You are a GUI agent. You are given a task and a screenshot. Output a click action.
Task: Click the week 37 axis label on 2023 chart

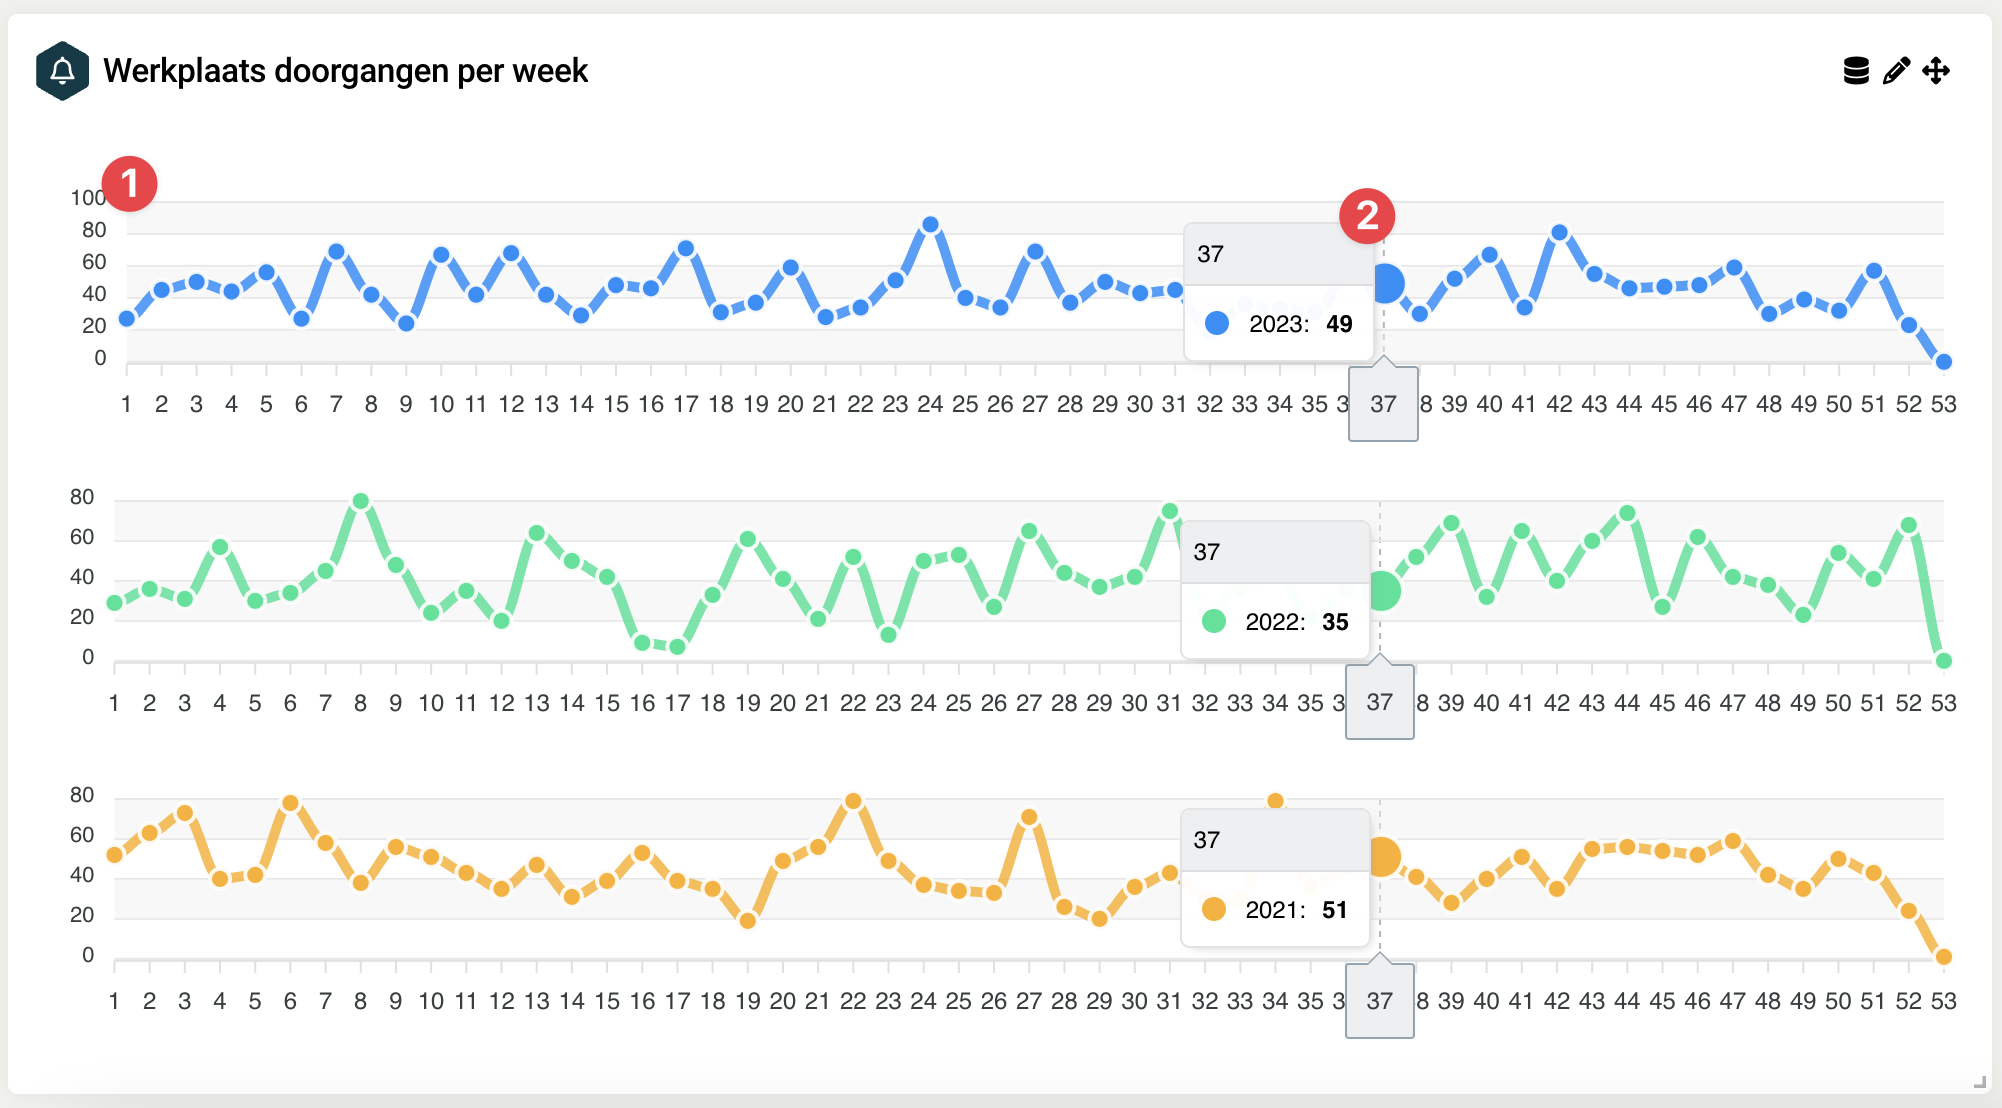pos(1383,404)
